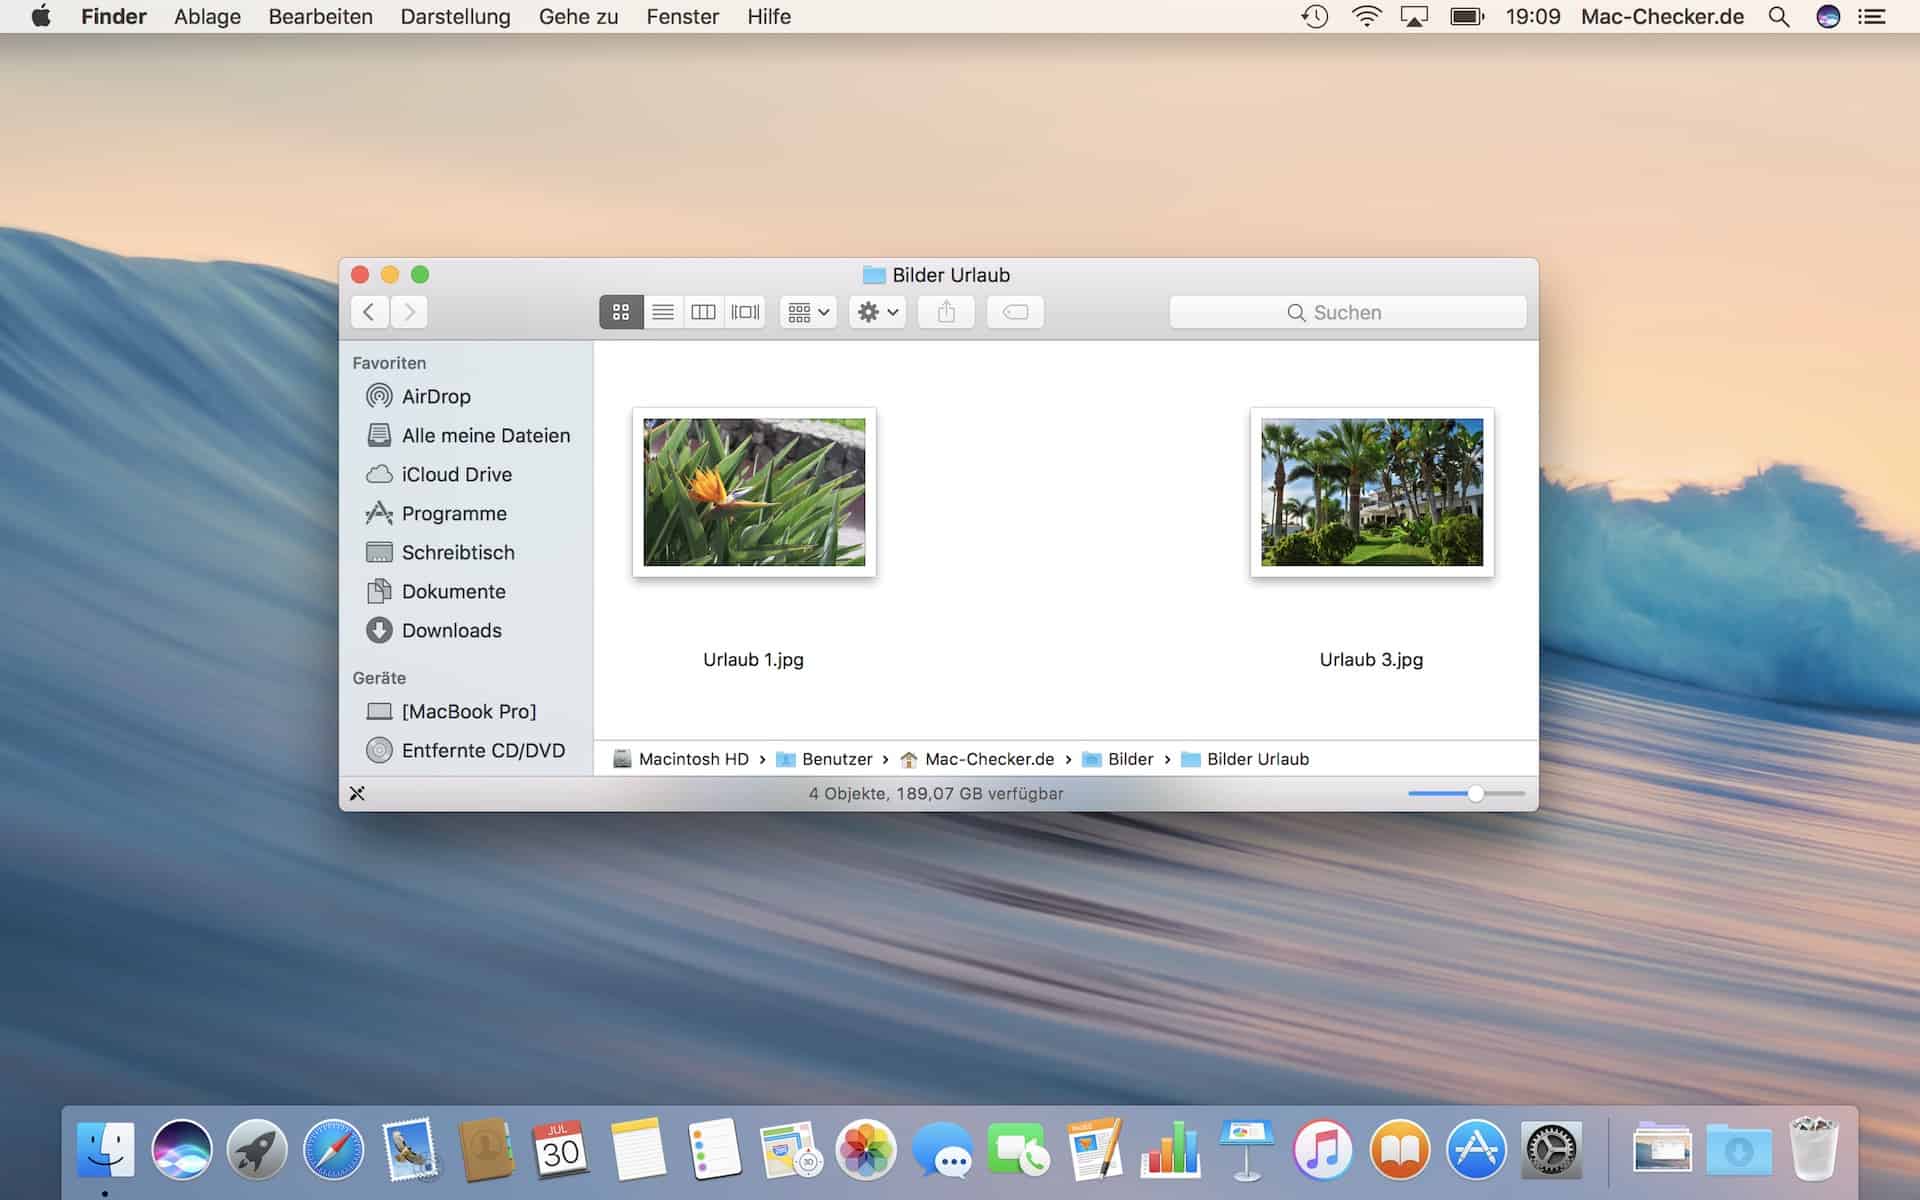Click Bilder in the path bar
The image size is (1920, 1200).
click(x=1118, y=759)
